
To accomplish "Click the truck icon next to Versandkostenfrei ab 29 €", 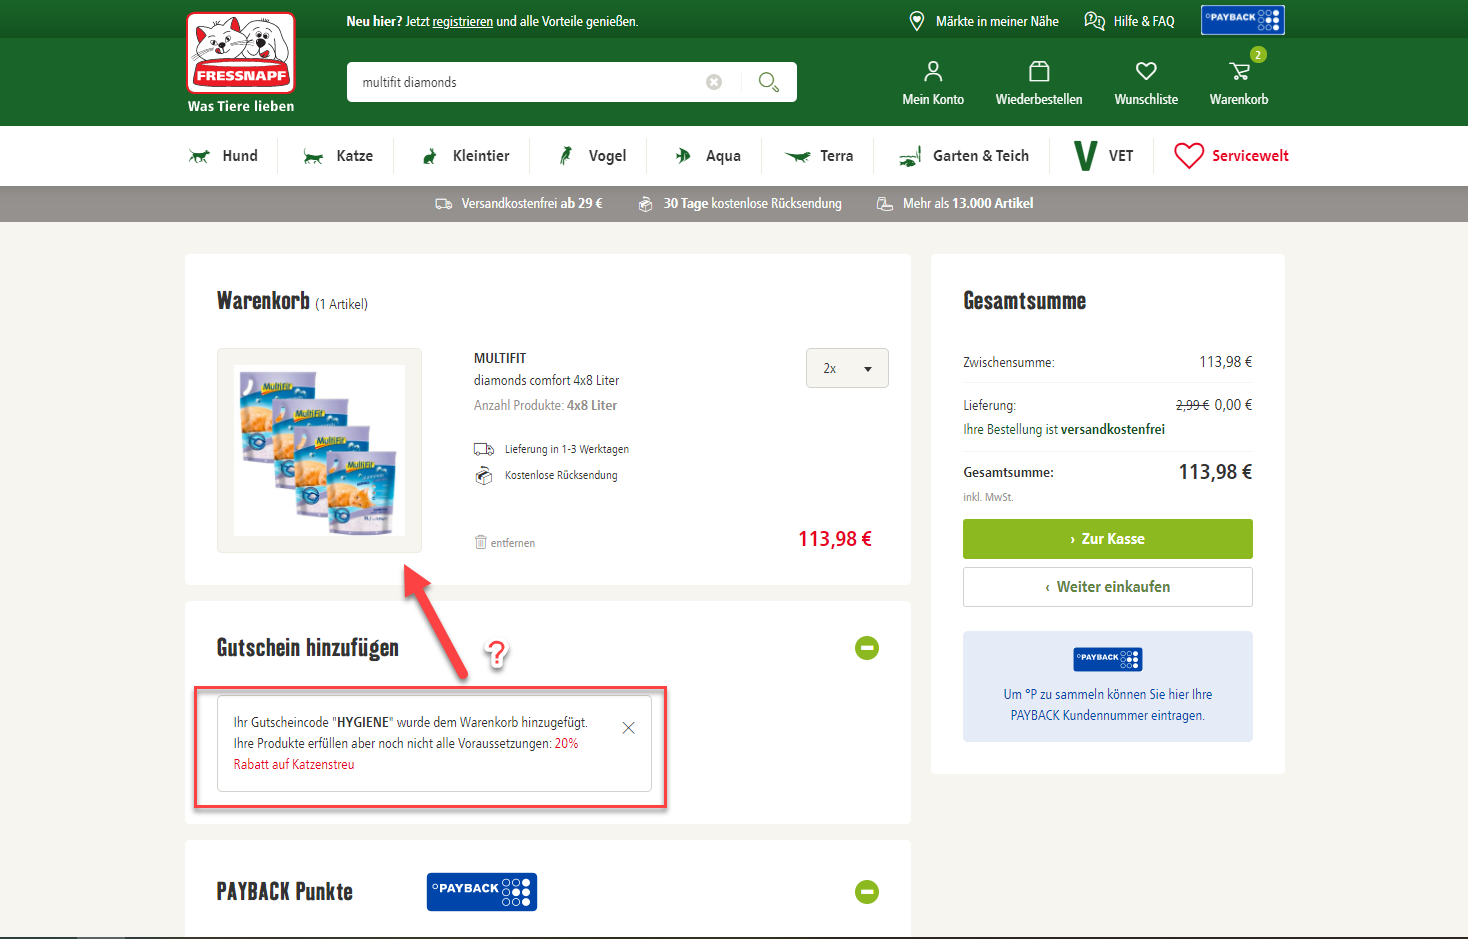I will pos(444,204).
